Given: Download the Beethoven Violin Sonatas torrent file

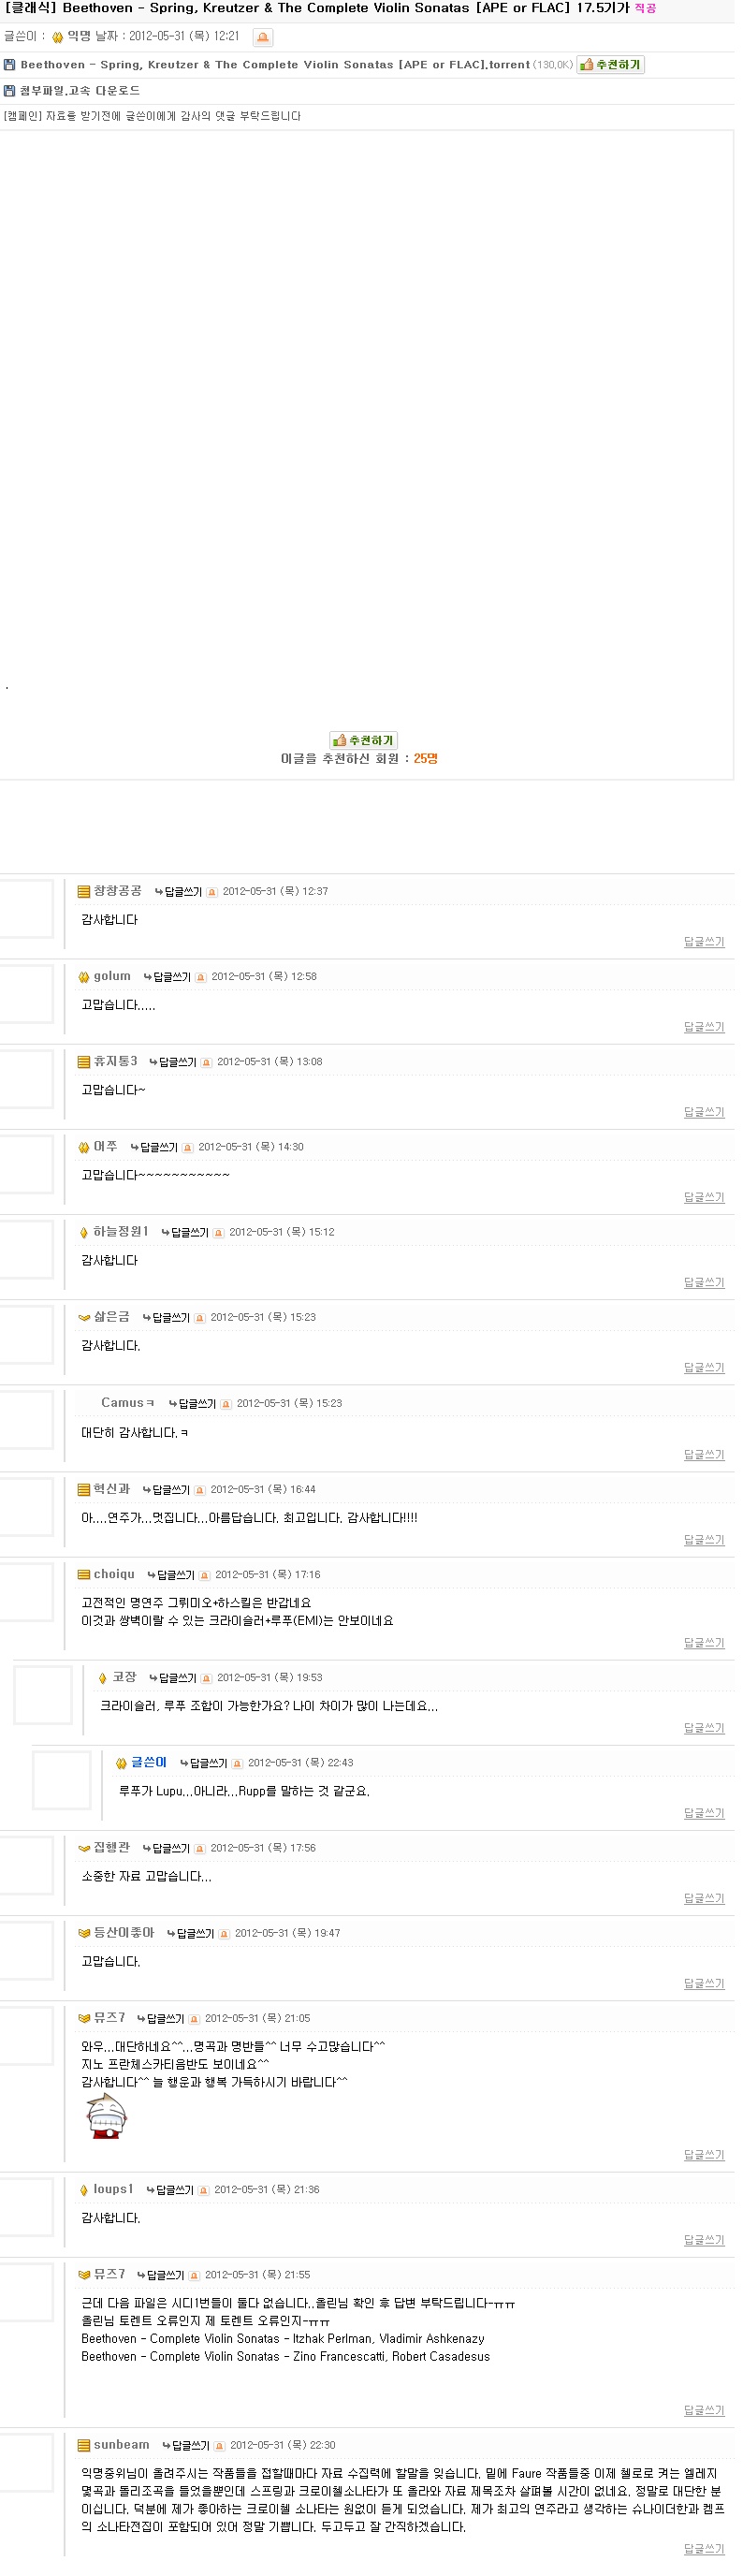Looking at the screenshot, I should (x=275, y=65).
